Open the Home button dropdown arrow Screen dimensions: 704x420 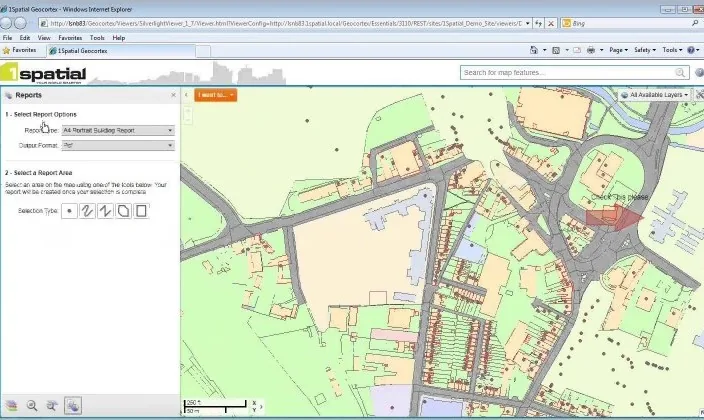544,50
